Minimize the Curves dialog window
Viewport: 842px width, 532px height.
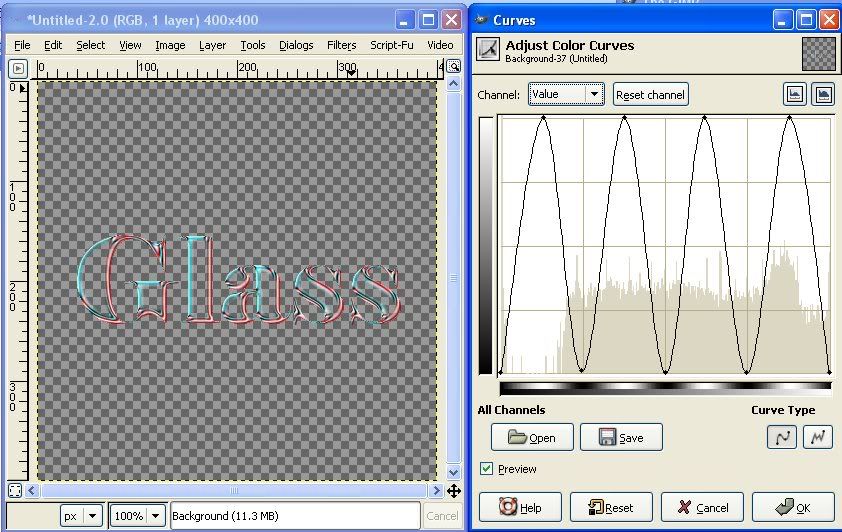click(782, 20)
